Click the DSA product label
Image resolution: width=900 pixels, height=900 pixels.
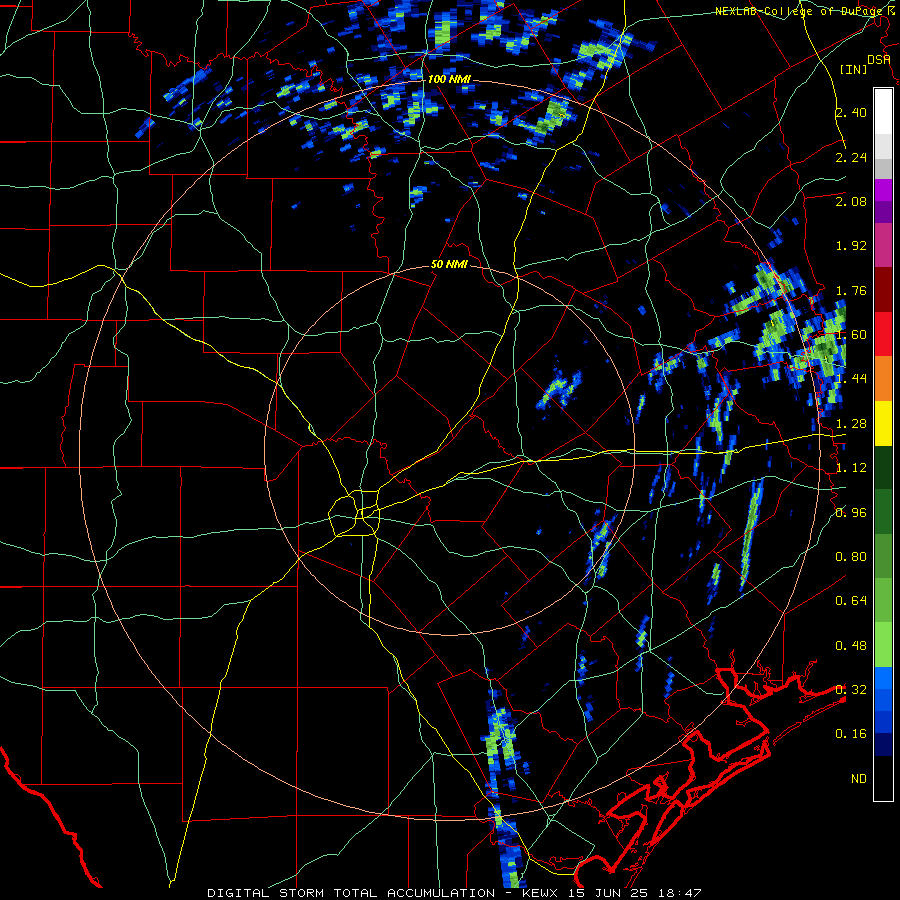pos(879,60)
